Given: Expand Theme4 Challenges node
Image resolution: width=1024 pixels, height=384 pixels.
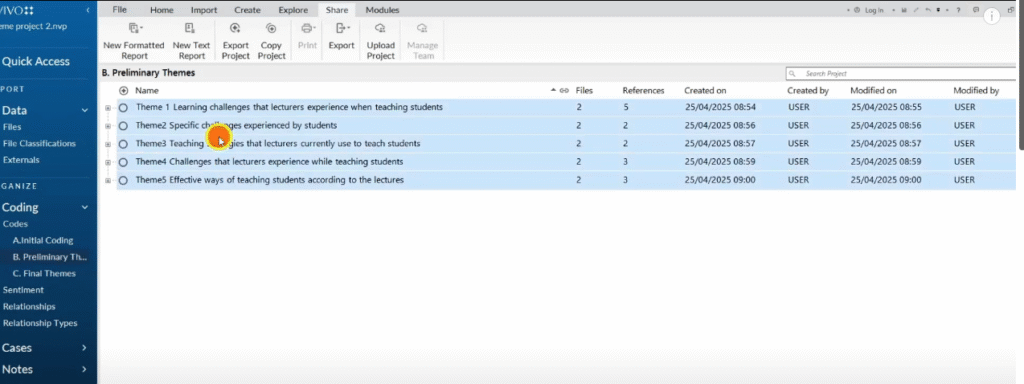Looking at the screenshot, I should coord(108,163).
